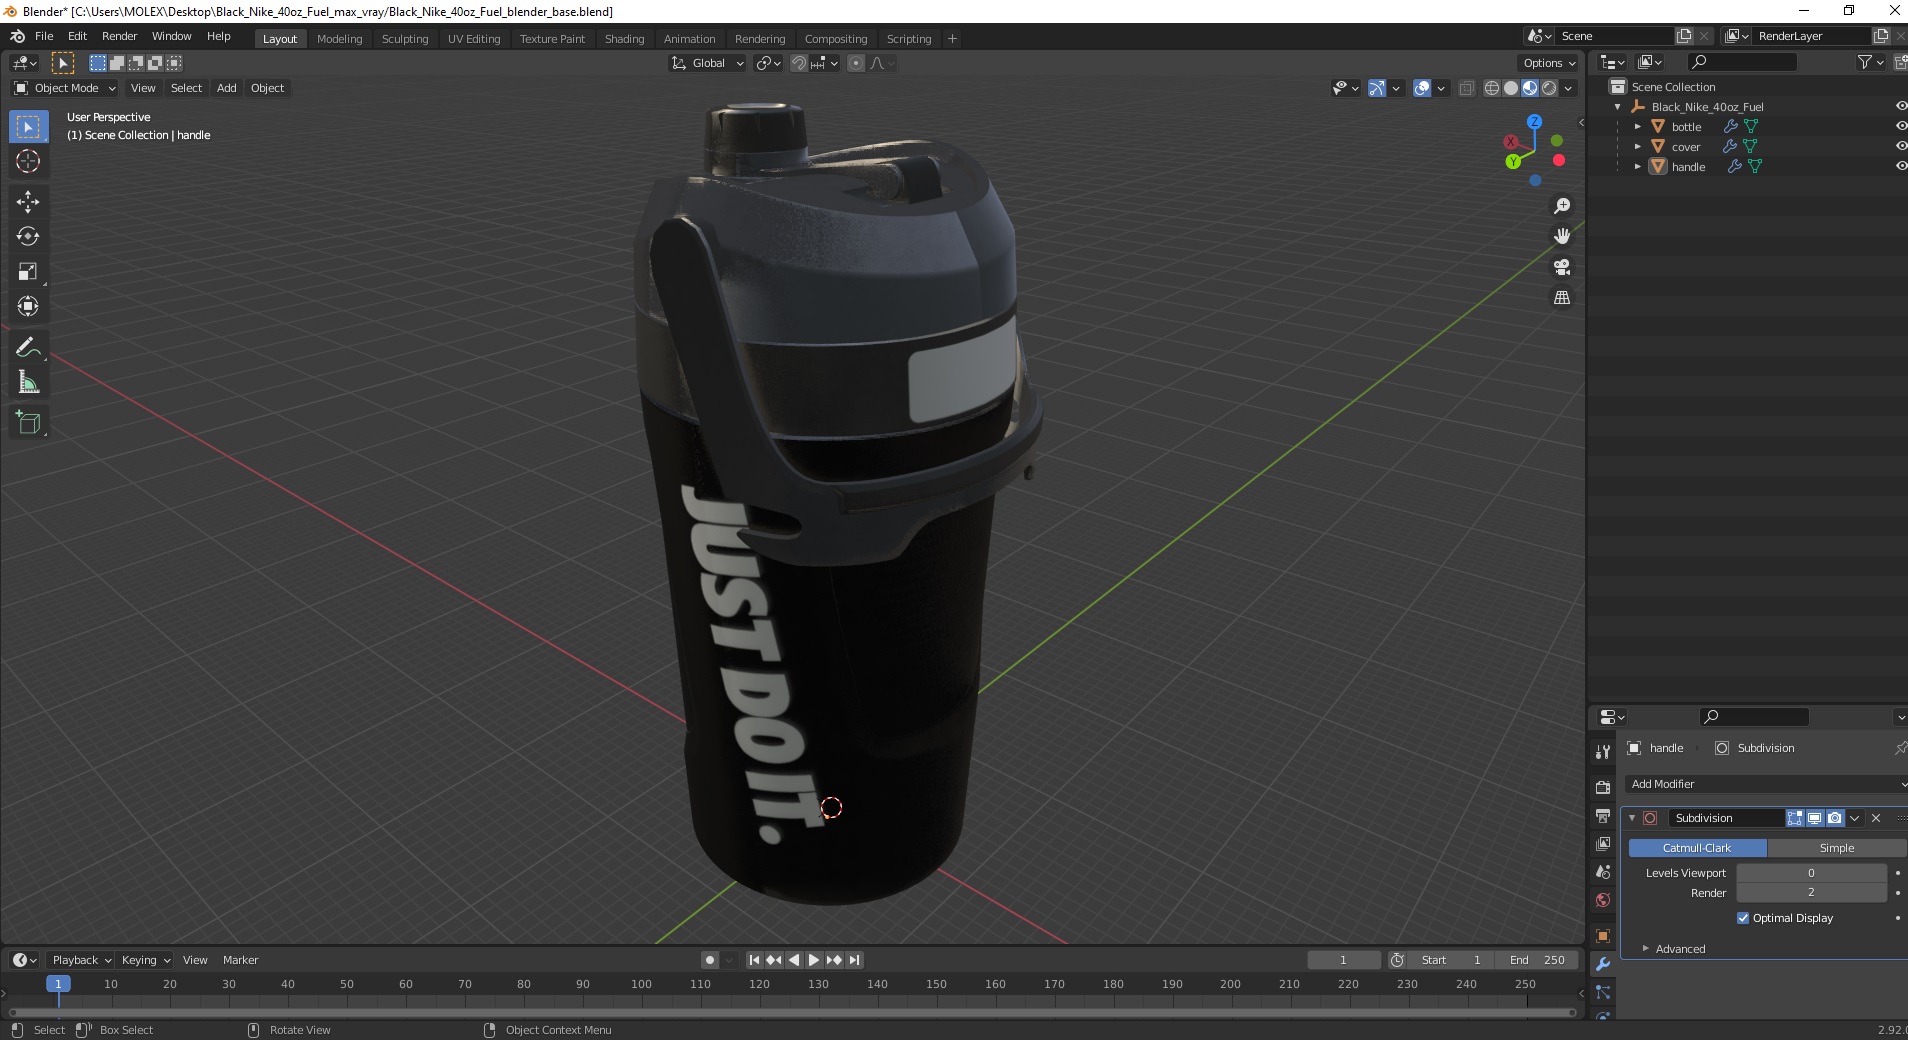
Task: Open the Keying dropdown
Action: click(x=146, y=960)
